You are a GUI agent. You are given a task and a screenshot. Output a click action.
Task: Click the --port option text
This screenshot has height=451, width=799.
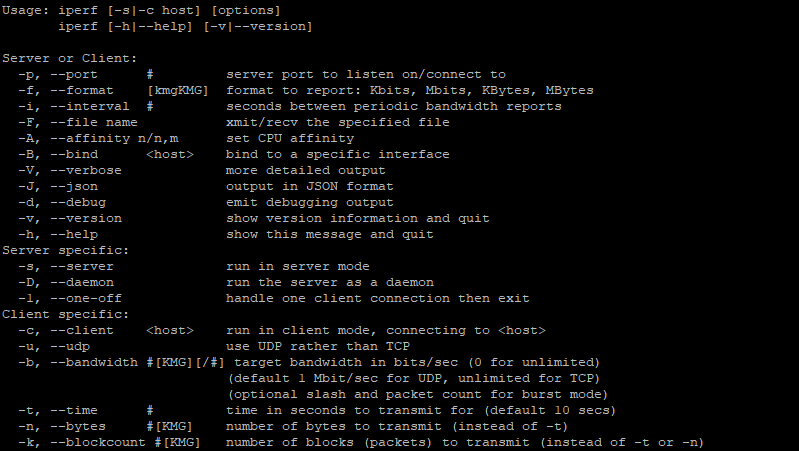pyautogui.click(x=73, y=74)
